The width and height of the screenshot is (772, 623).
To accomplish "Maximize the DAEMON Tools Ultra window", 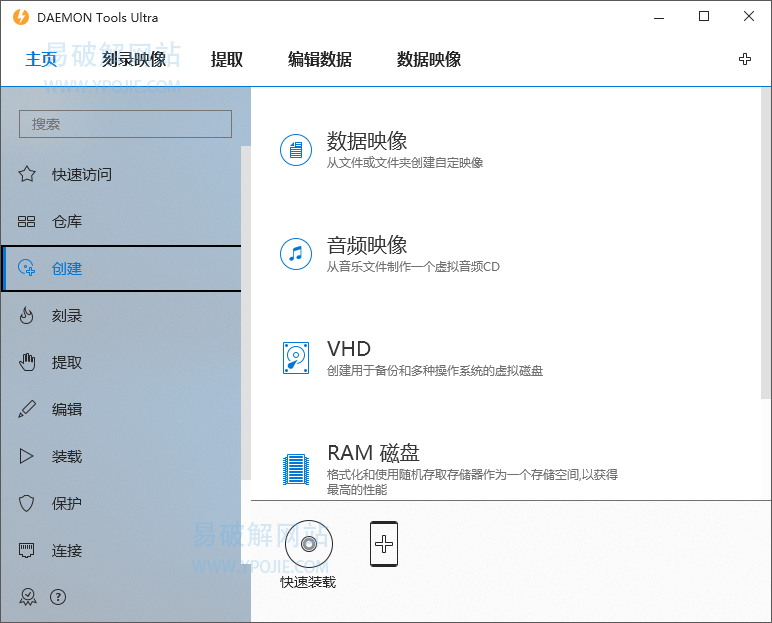I will point(704,16).
